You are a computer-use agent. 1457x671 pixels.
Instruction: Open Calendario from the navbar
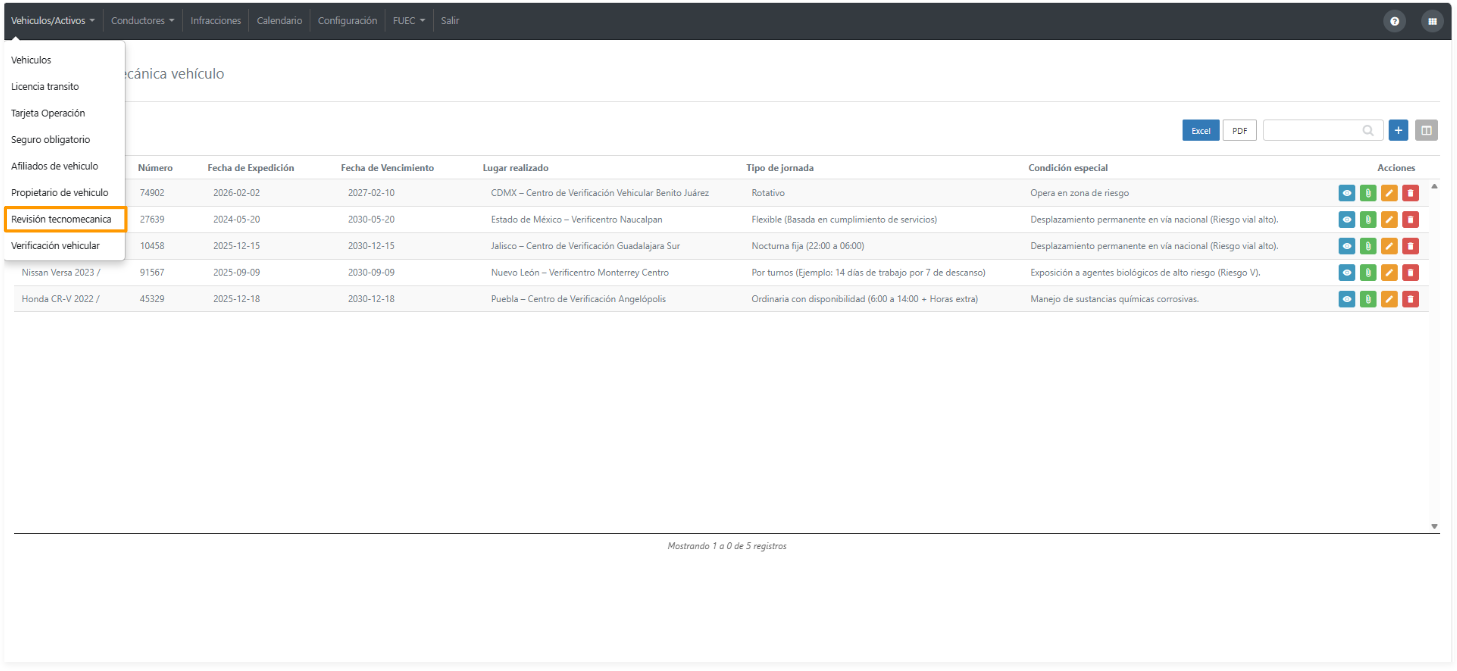tap(280, 21)
